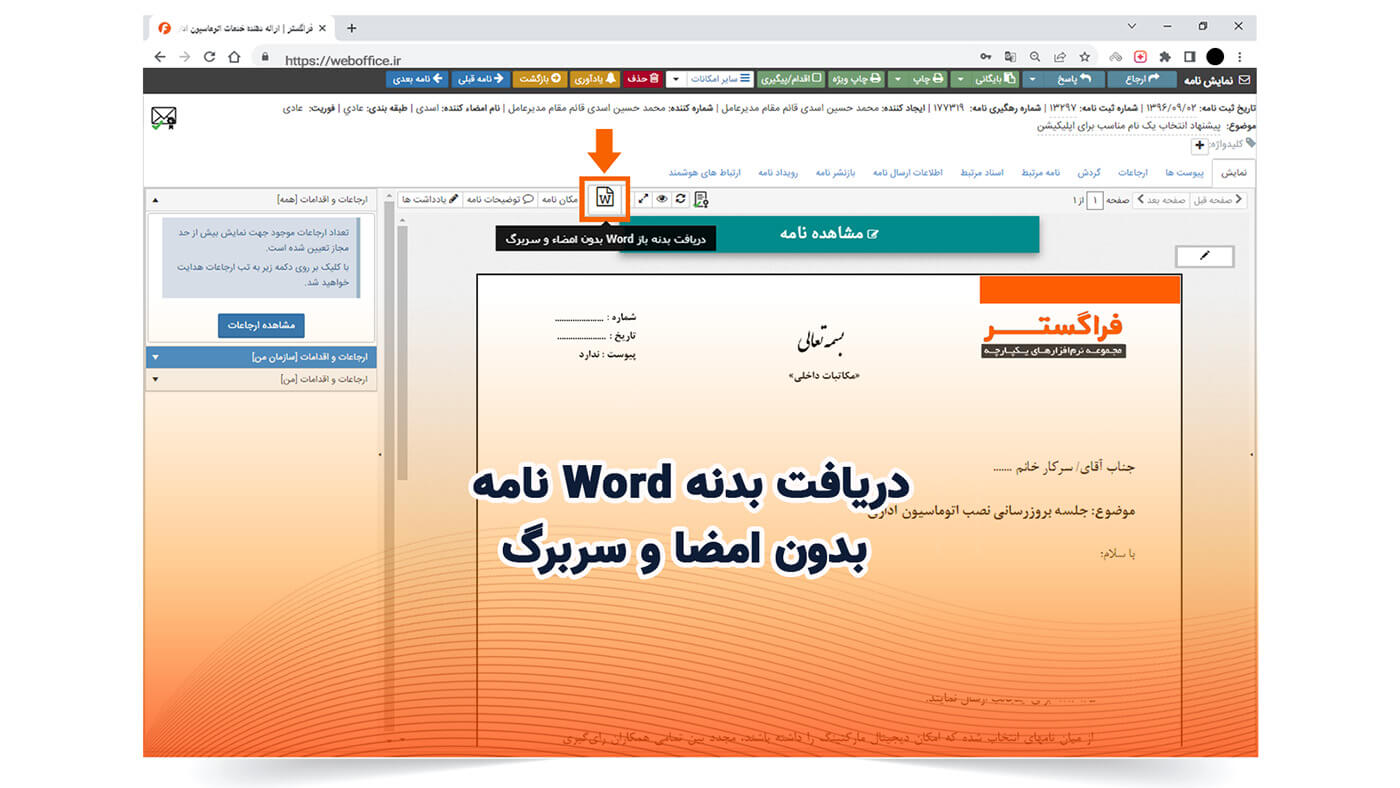Switch to the پیوست ها tab
This screenshot has width=1400, height=788.
coord(1183,173)
